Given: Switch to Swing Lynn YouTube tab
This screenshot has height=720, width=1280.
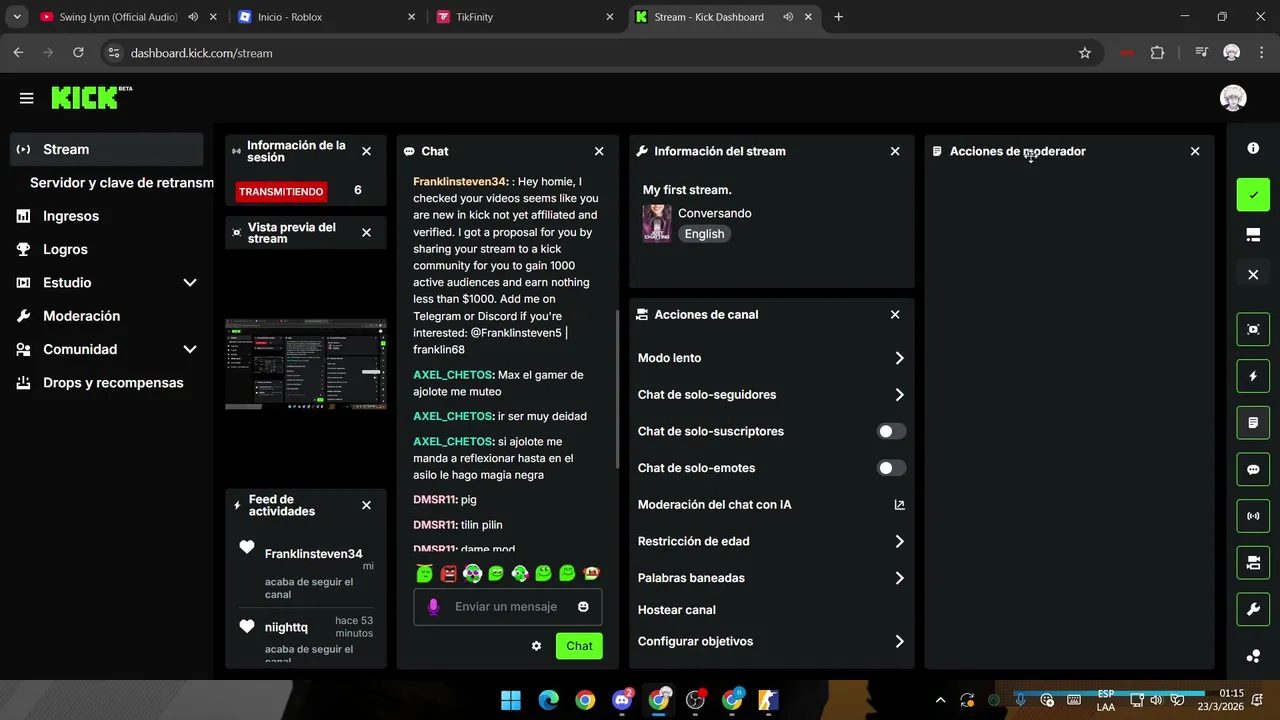Looking at the screenshot, I should 128,17.
